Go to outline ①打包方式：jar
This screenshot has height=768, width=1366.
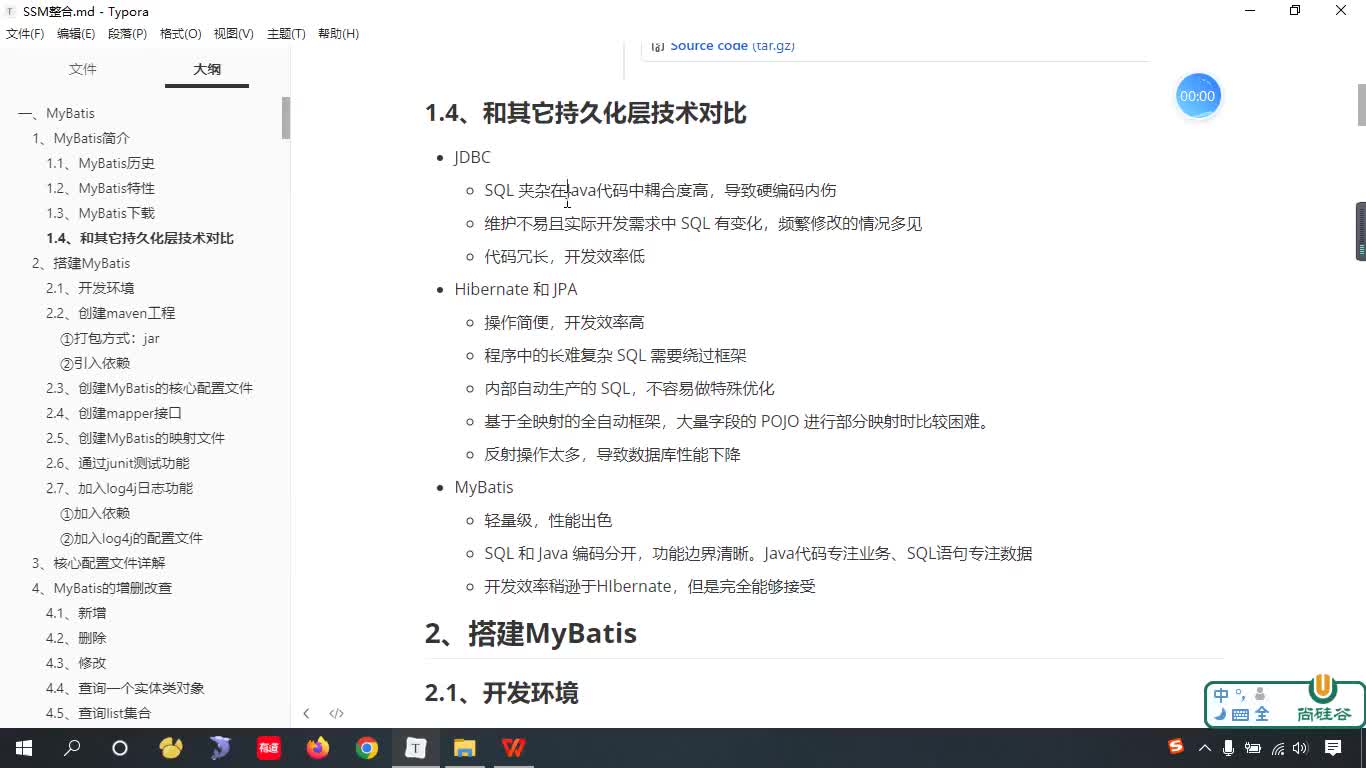coord(110,338)
